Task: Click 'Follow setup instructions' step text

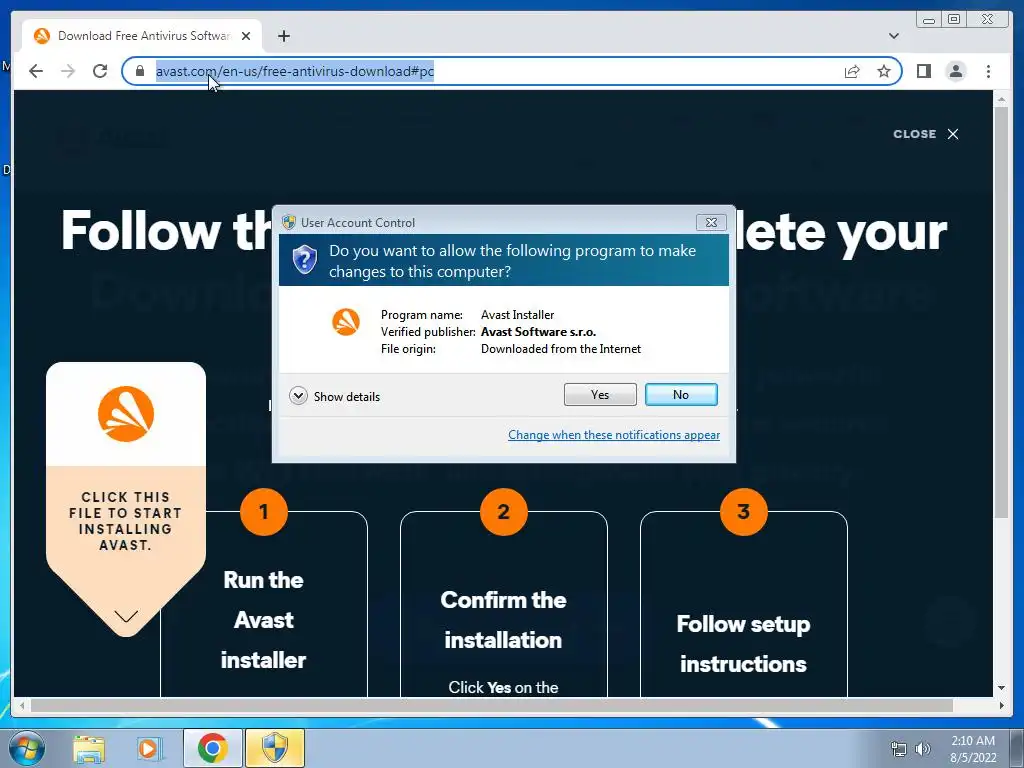Action: pyautogui.click(x=743, y=644)
